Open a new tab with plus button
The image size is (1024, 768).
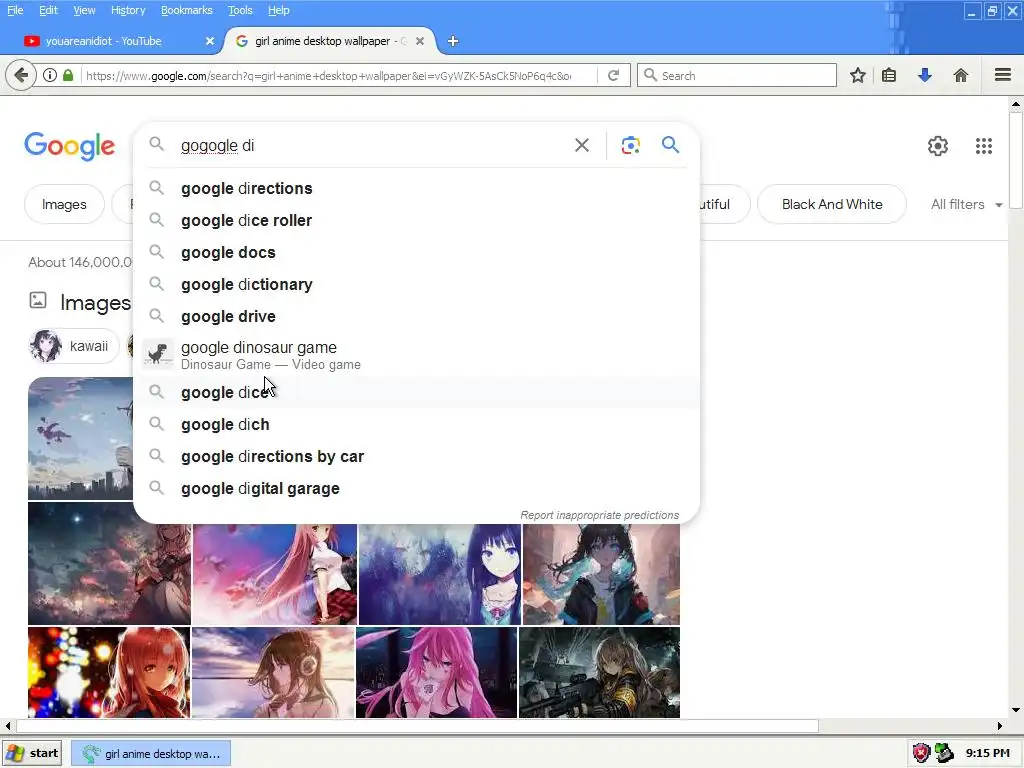tap(453, 41)
